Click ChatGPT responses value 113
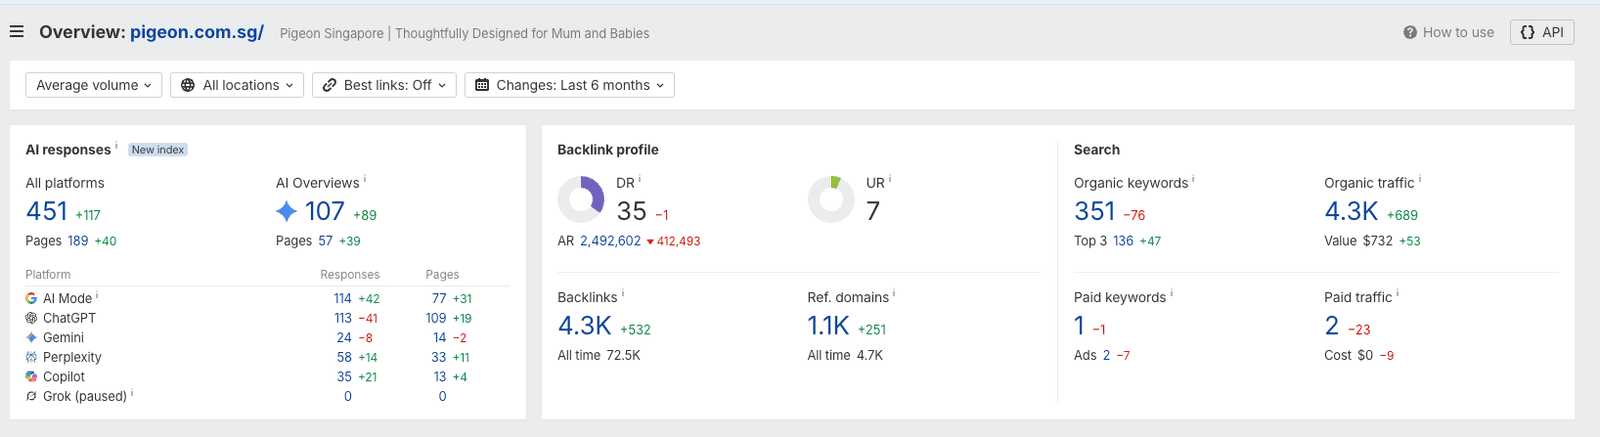Image resolution: width=1600 pixels, height=437 pixels. [x=343, y=318]
